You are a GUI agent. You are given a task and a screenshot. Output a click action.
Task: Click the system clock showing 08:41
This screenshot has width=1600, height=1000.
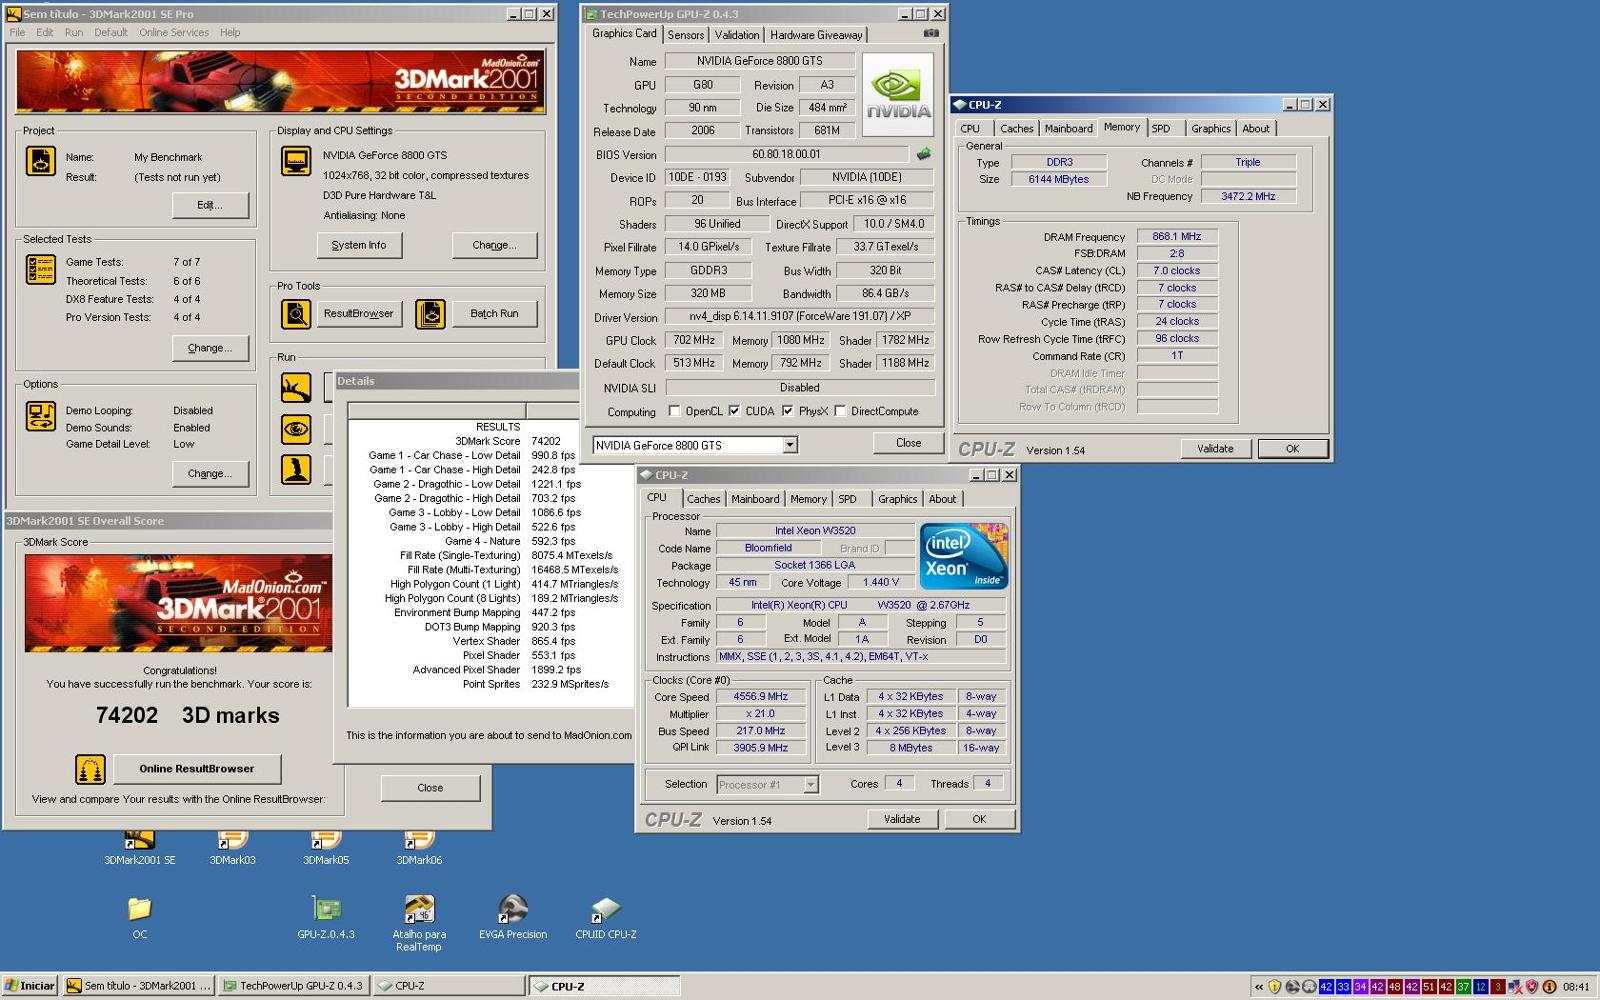pos(1576,987)
